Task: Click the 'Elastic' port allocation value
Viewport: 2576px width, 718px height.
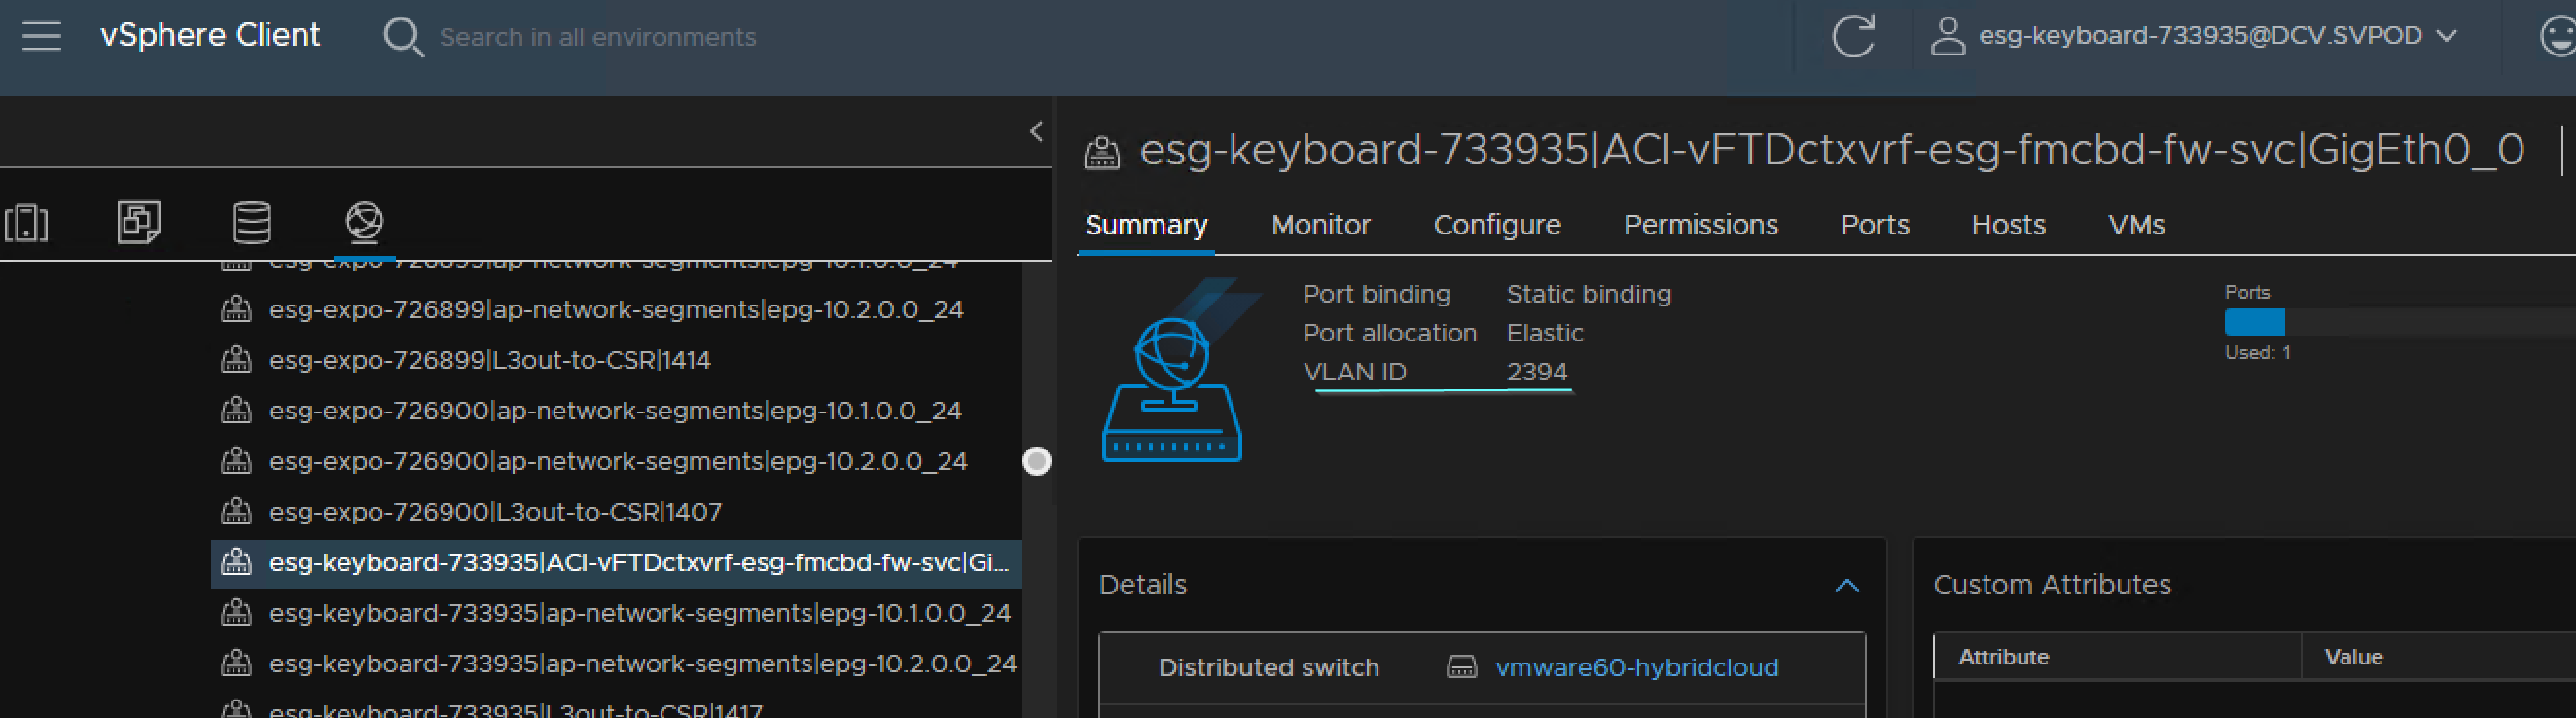Action: coord(1545,333)
